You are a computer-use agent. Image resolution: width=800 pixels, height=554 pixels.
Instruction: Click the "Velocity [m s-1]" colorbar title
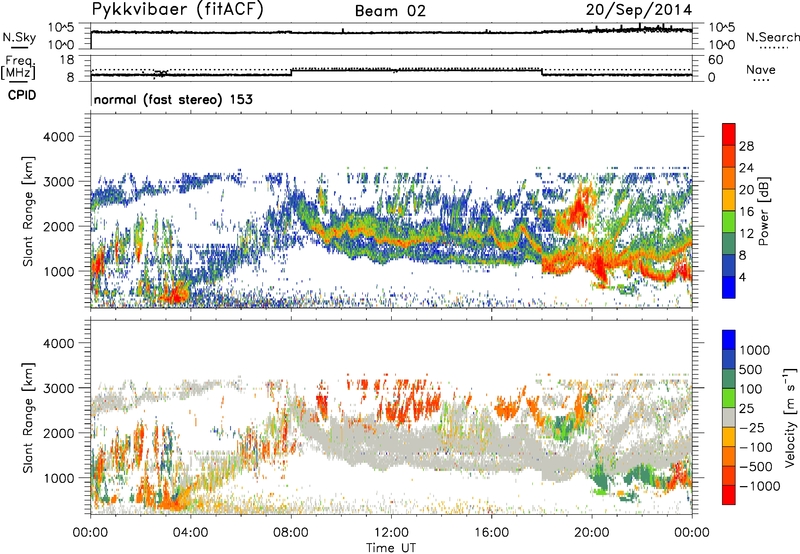click(790, 417)
